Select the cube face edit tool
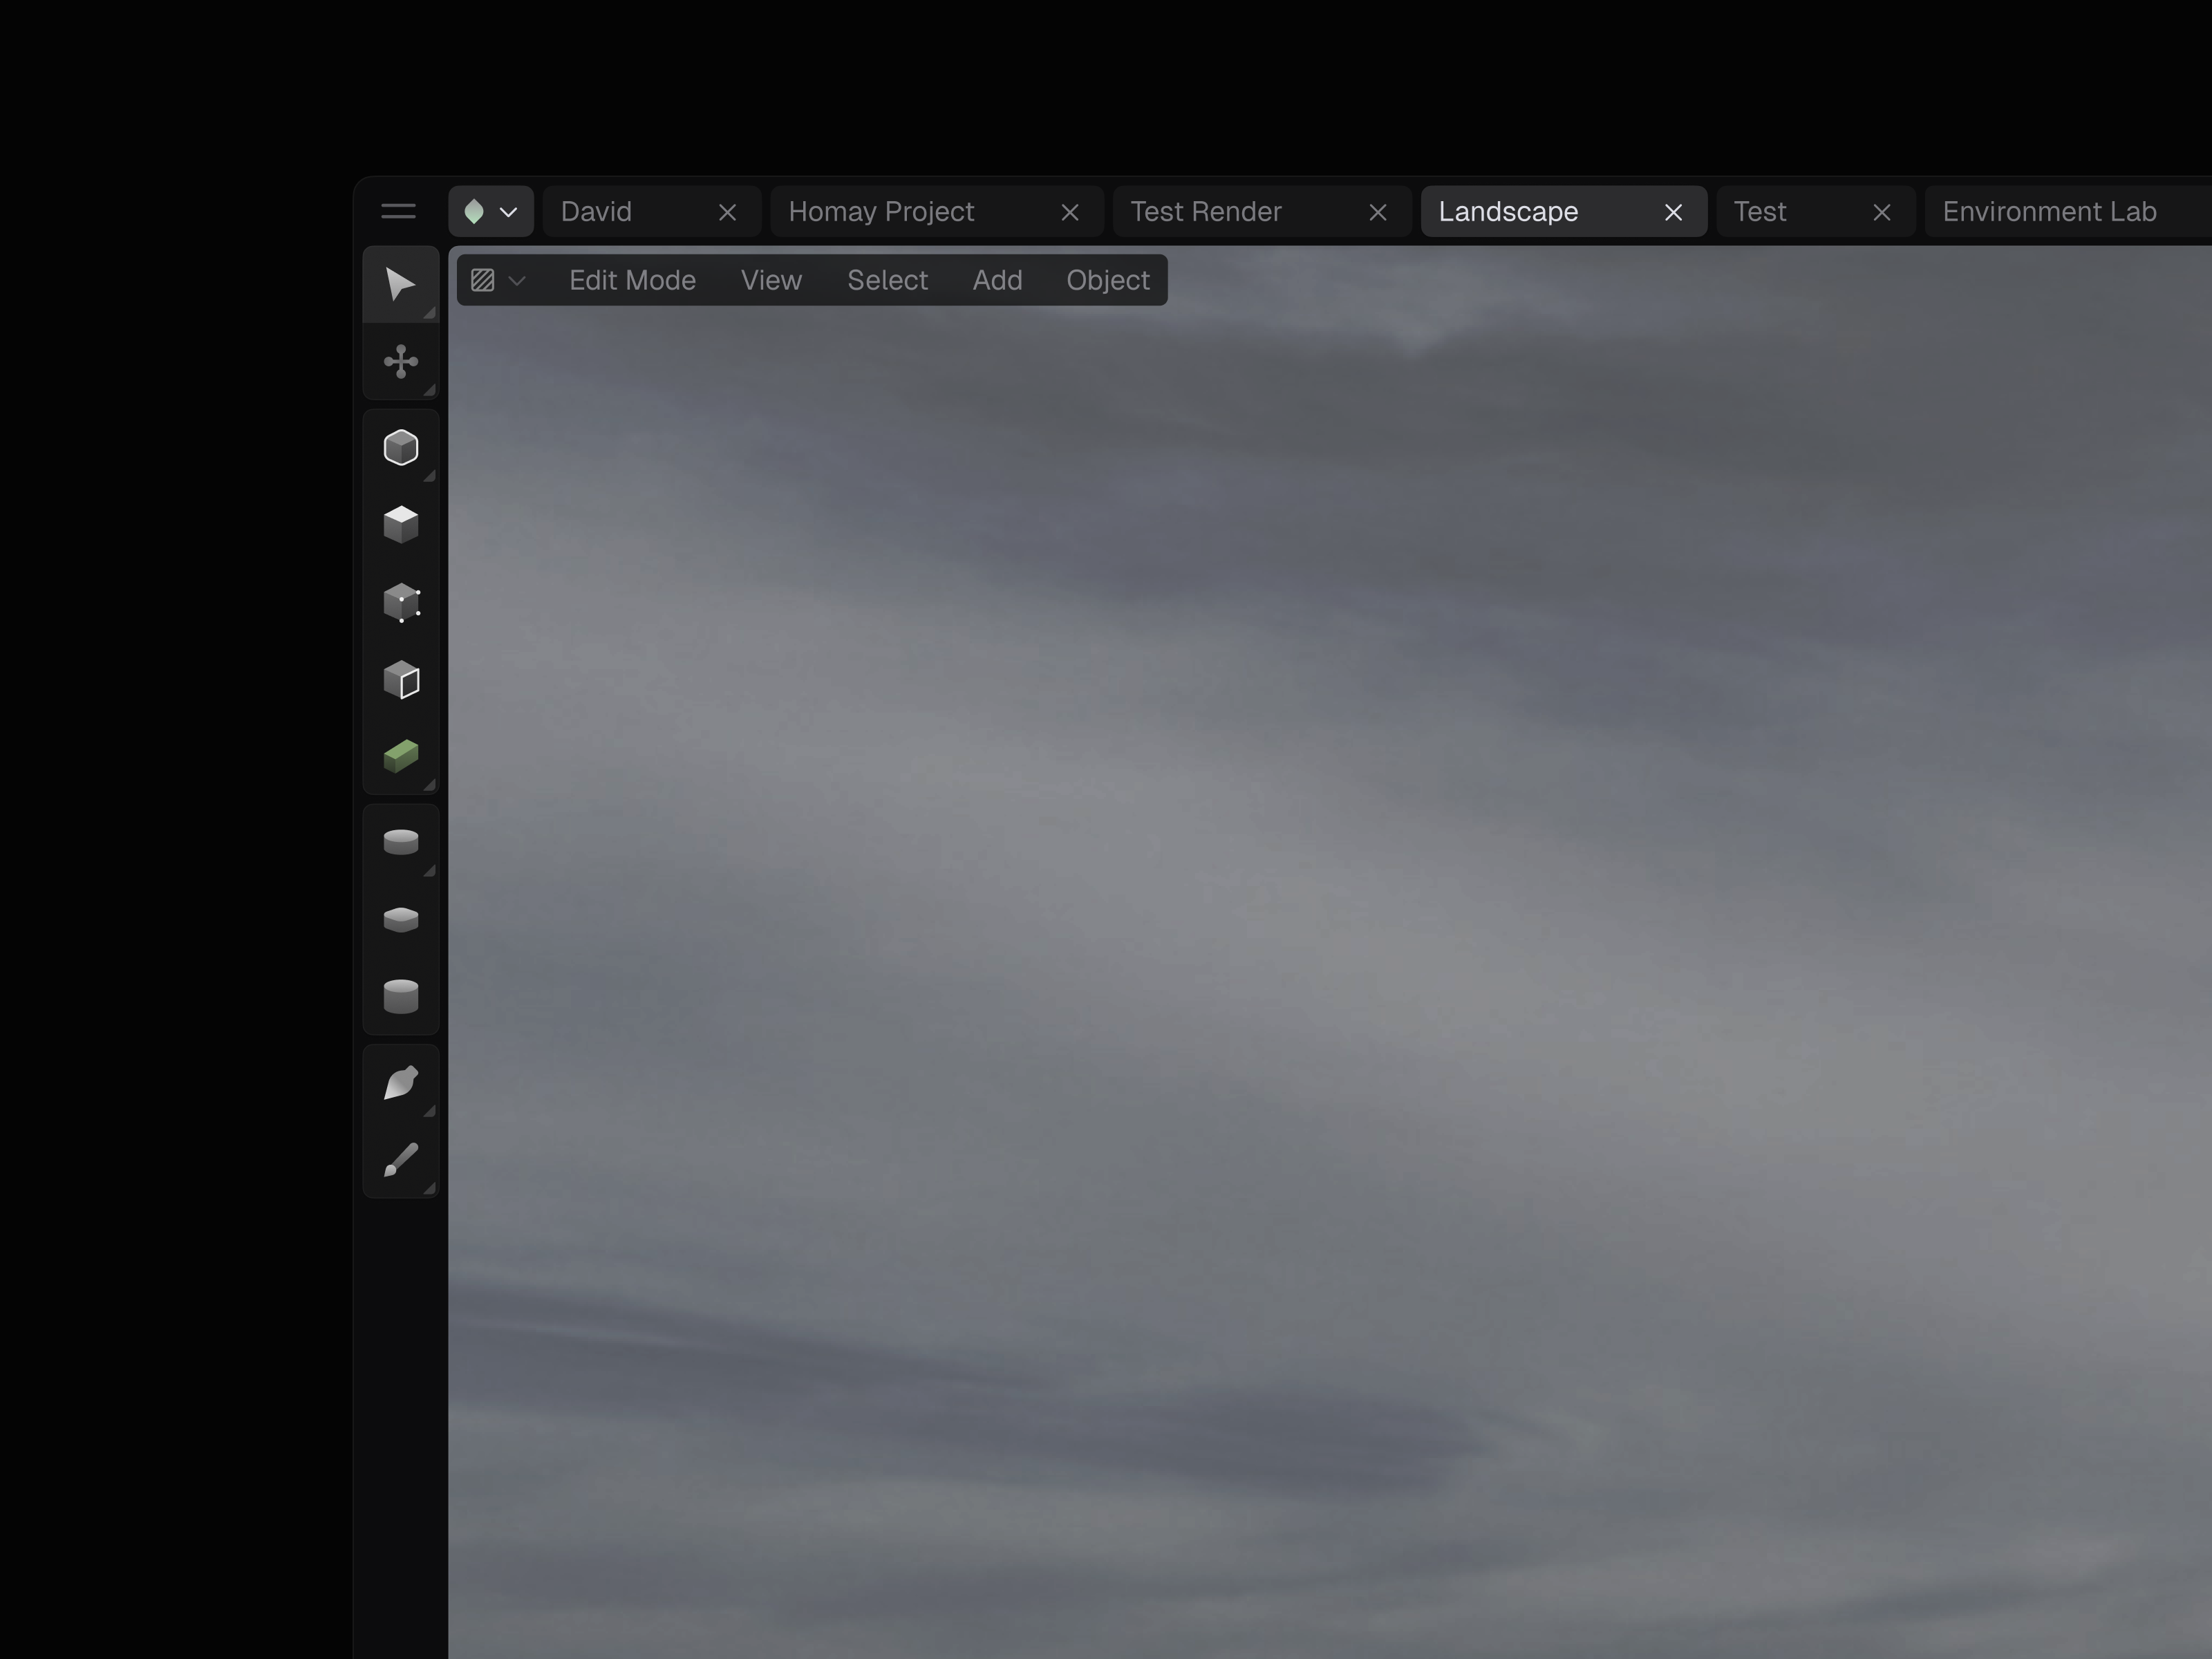 pyautogui.click(x=400, y=680)
